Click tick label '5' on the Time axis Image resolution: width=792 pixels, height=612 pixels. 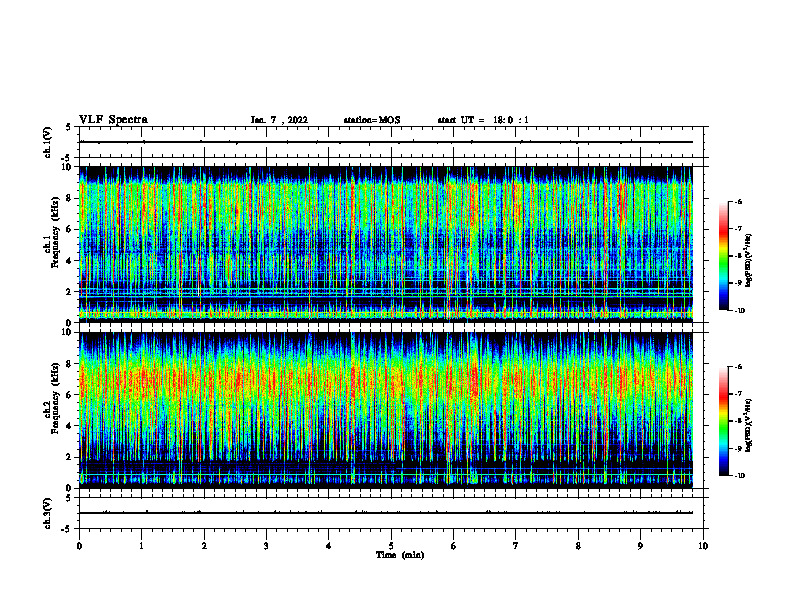391,546
